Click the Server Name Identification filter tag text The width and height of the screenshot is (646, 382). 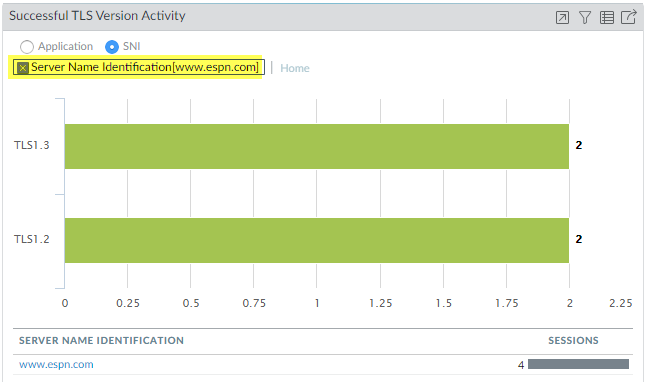[145, 67]
